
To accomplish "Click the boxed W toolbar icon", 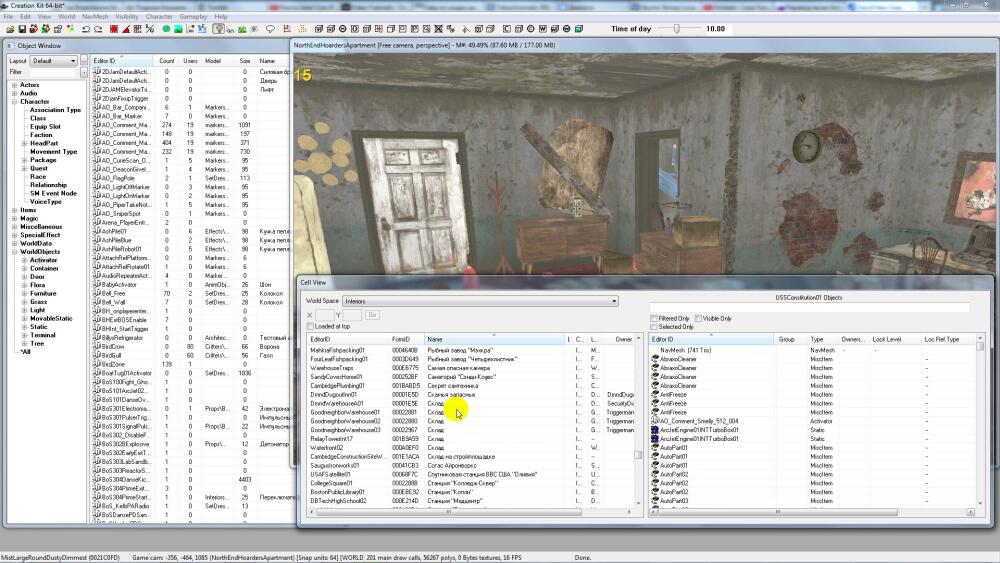I will pos(543,29).
